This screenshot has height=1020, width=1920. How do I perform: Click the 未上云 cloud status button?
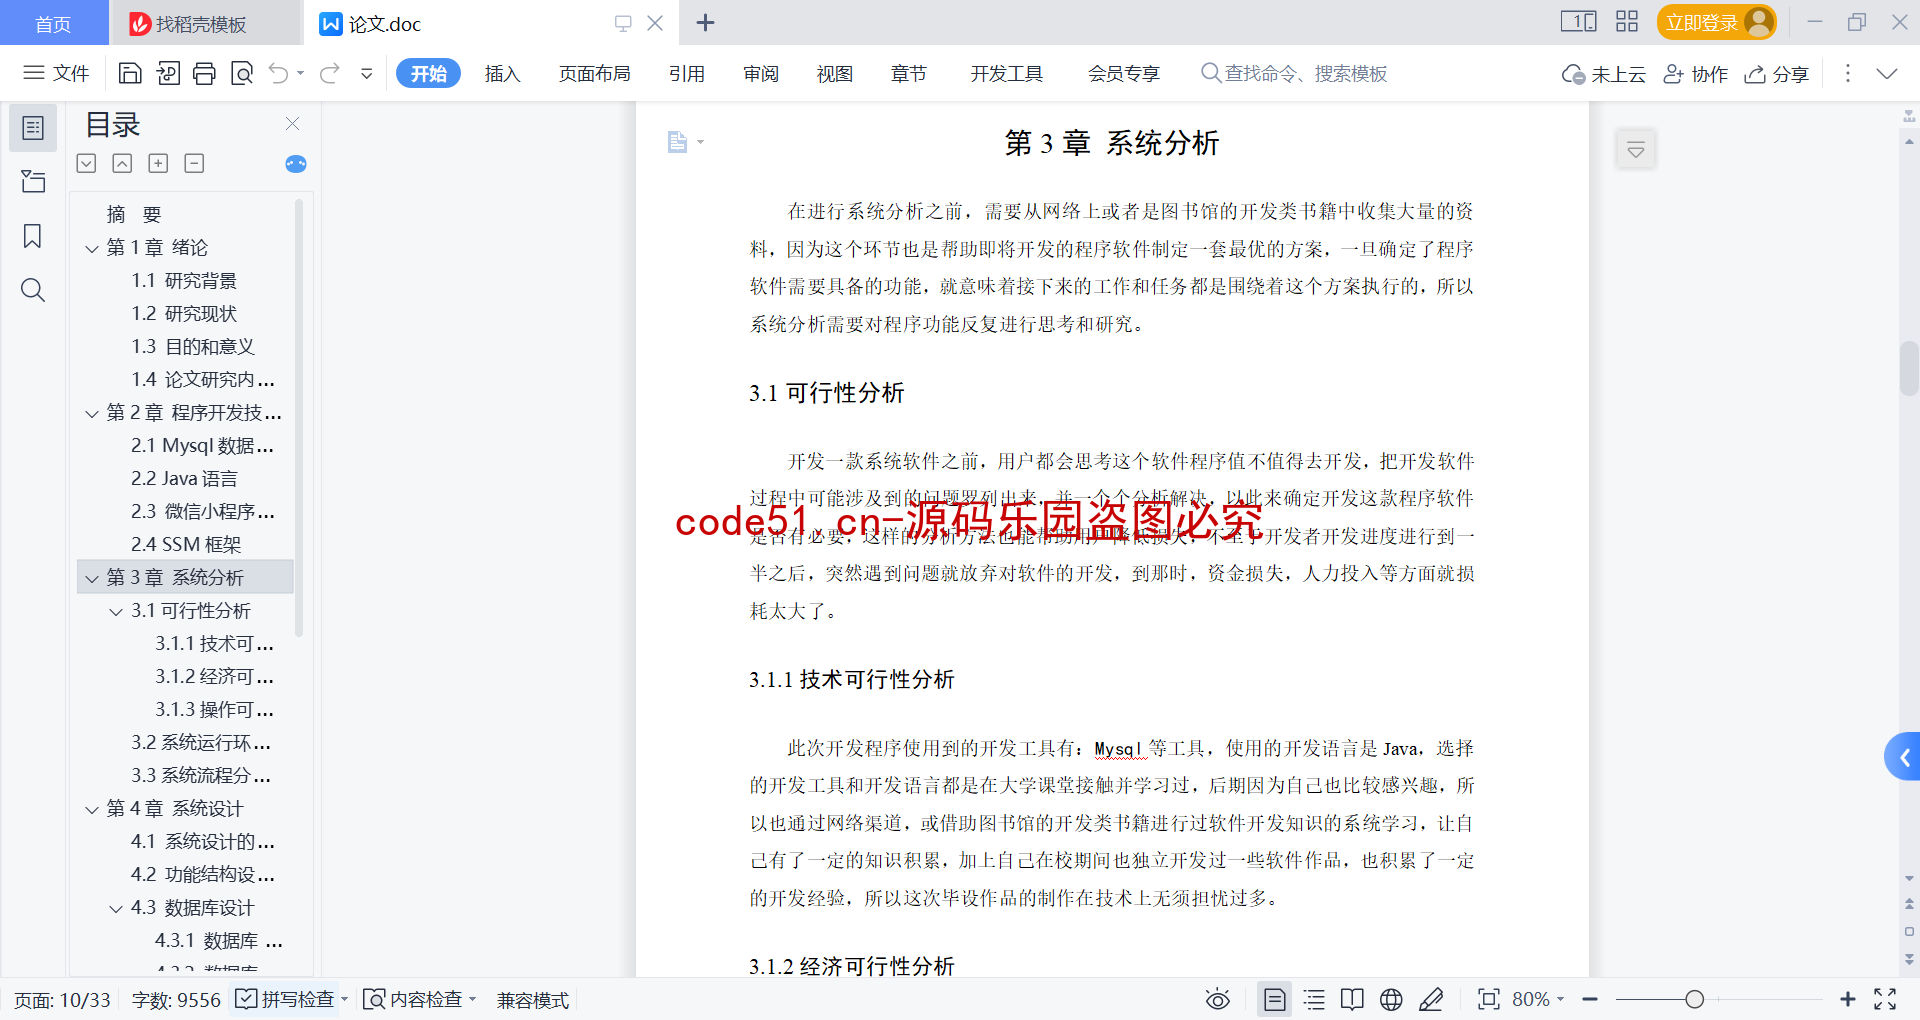1603,74
